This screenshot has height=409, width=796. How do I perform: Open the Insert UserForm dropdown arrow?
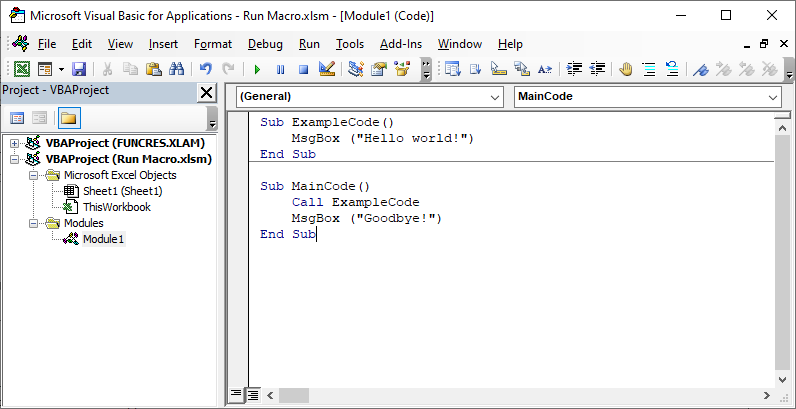click(61, 69)
